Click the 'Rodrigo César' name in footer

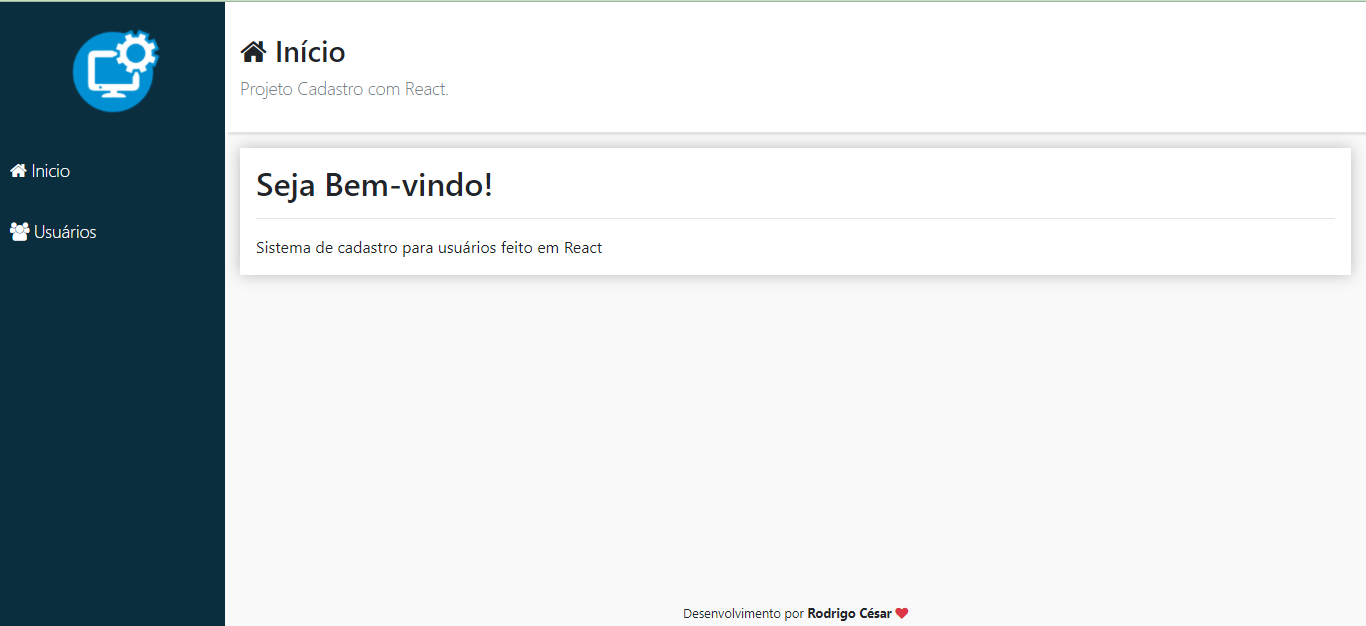849,613
